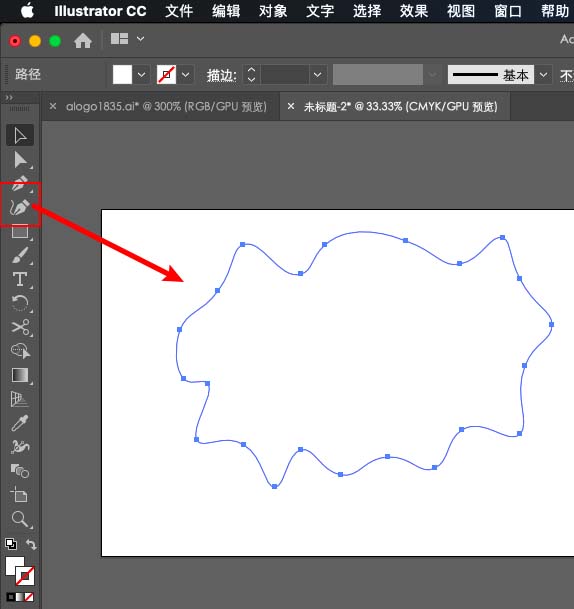Set paint mode to Color
The width and height of the screenshot is (574, 609).
(x=10, y=597)
